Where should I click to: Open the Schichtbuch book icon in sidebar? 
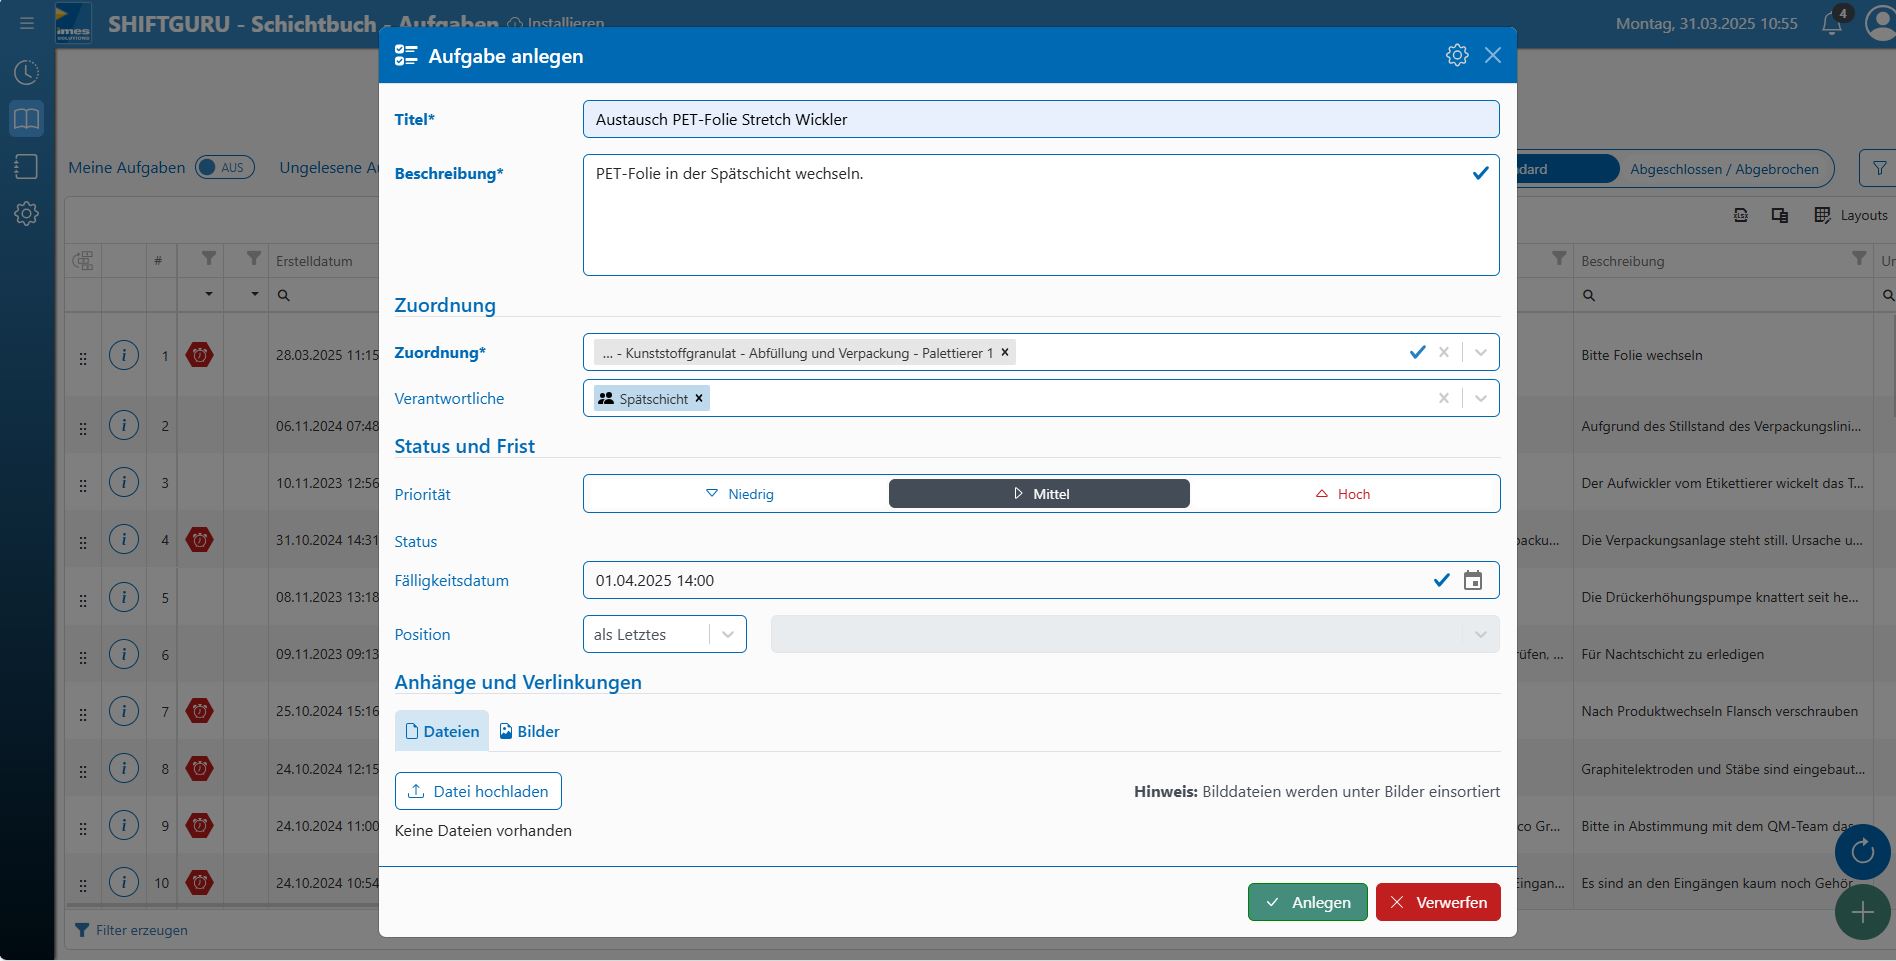pos(27,120)
